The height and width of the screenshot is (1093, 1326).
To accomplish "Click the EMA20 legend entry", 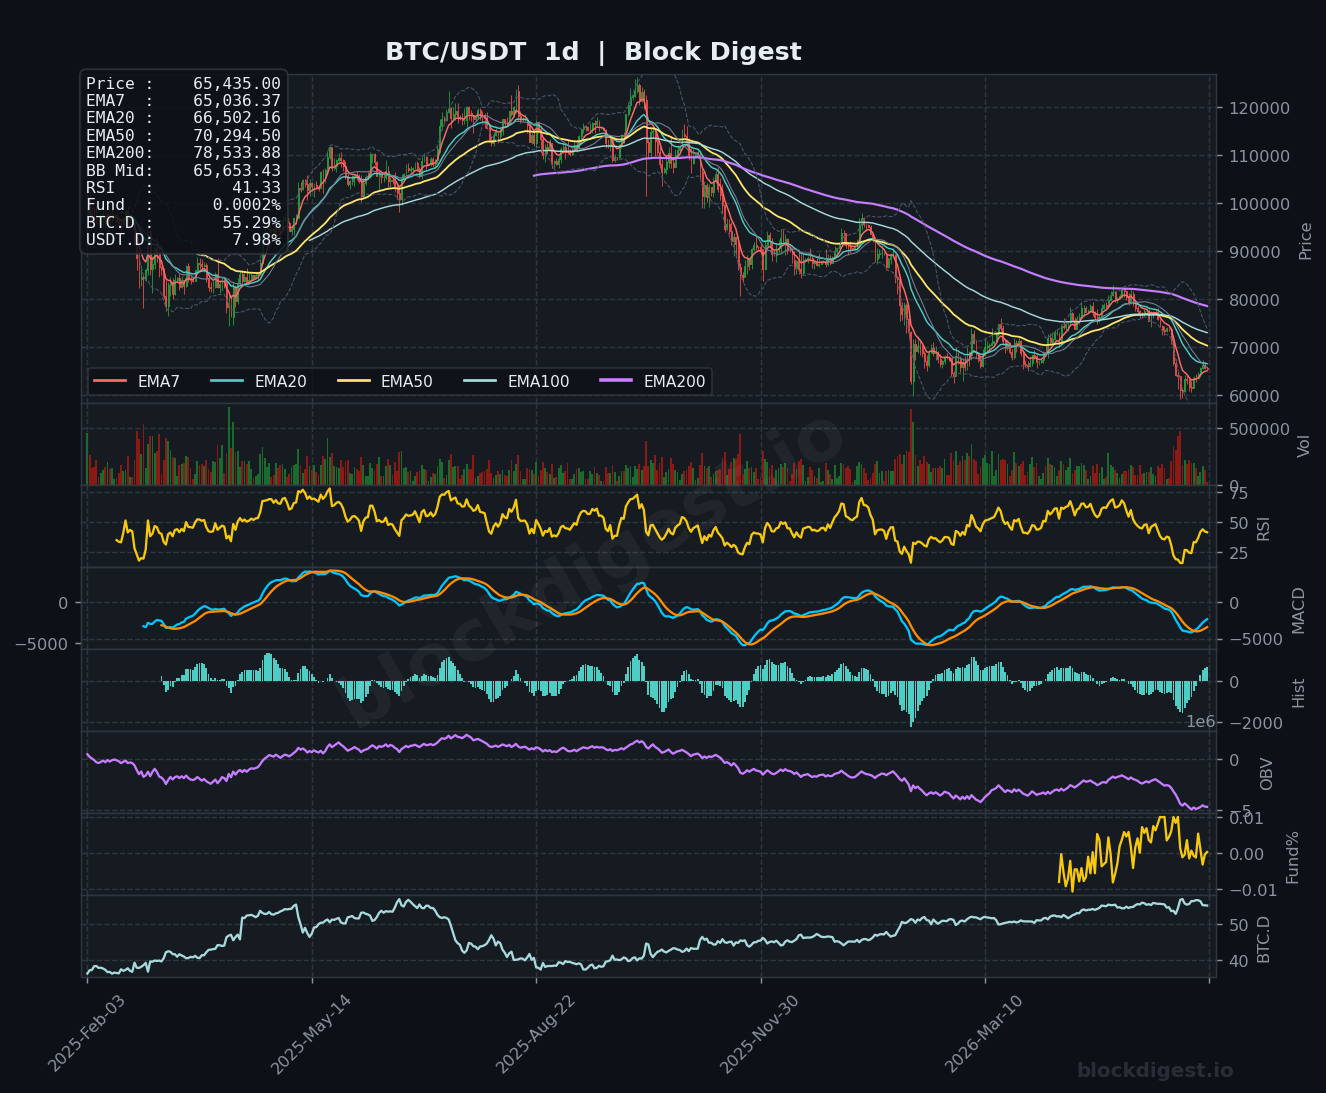I will (x=259, y=381).
